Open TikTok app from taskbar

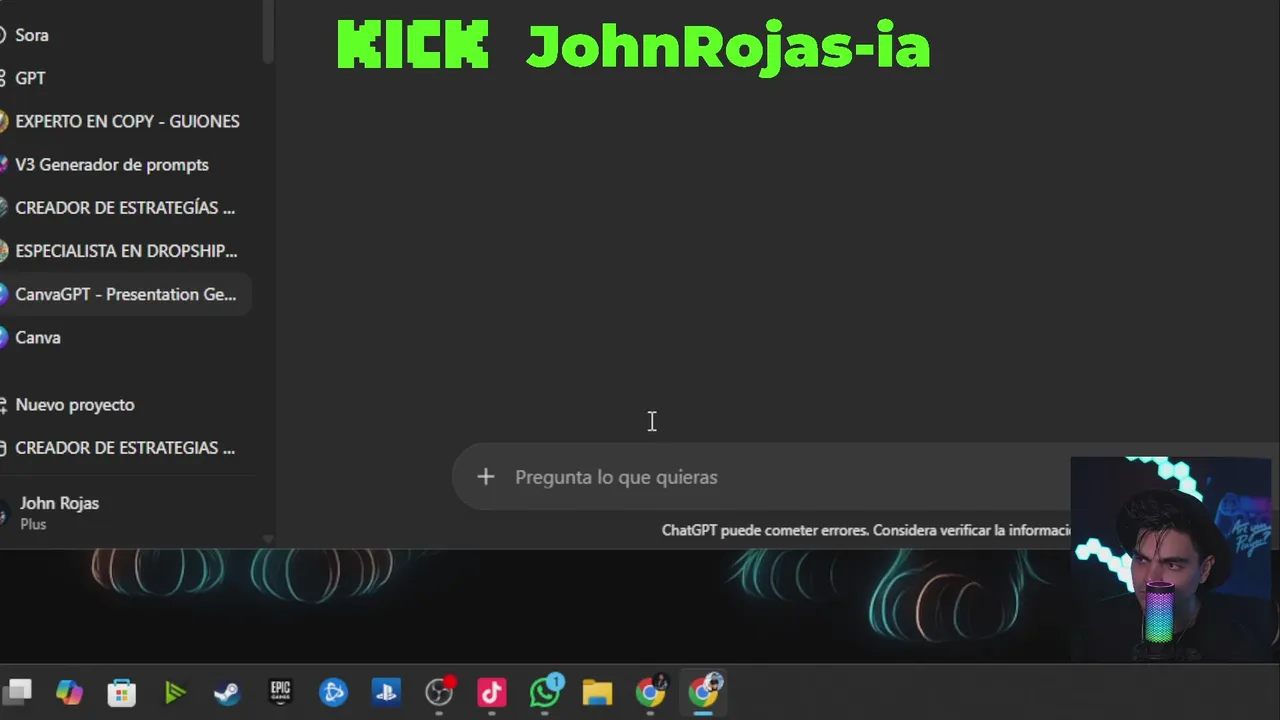(491, 692)
